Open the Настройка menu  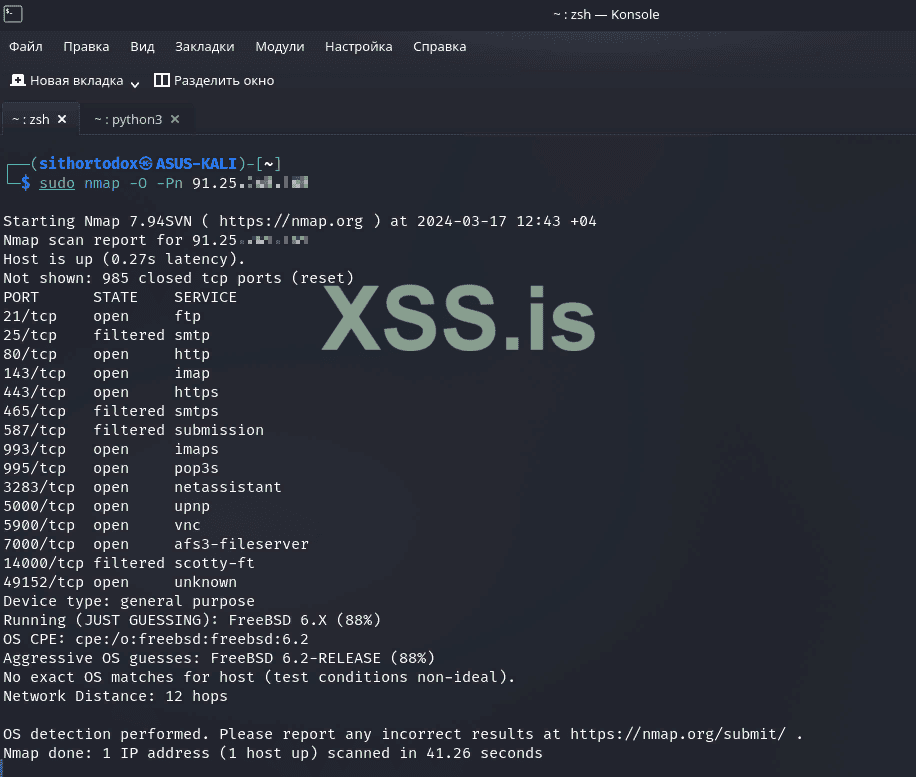(x=359, y=47)
